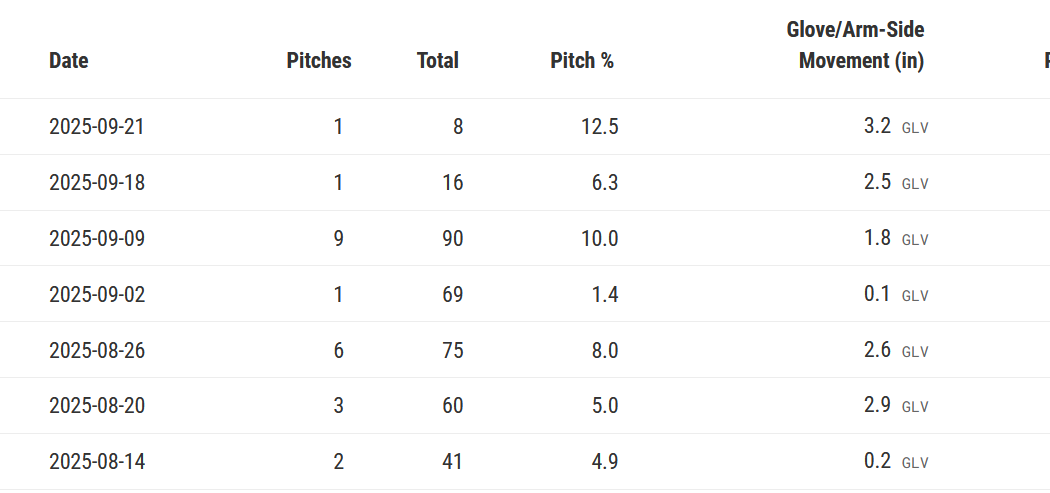Select the 2025-09-21 date cell
The height and width of the screenshot is (493, 1050).
pos(104,127)
